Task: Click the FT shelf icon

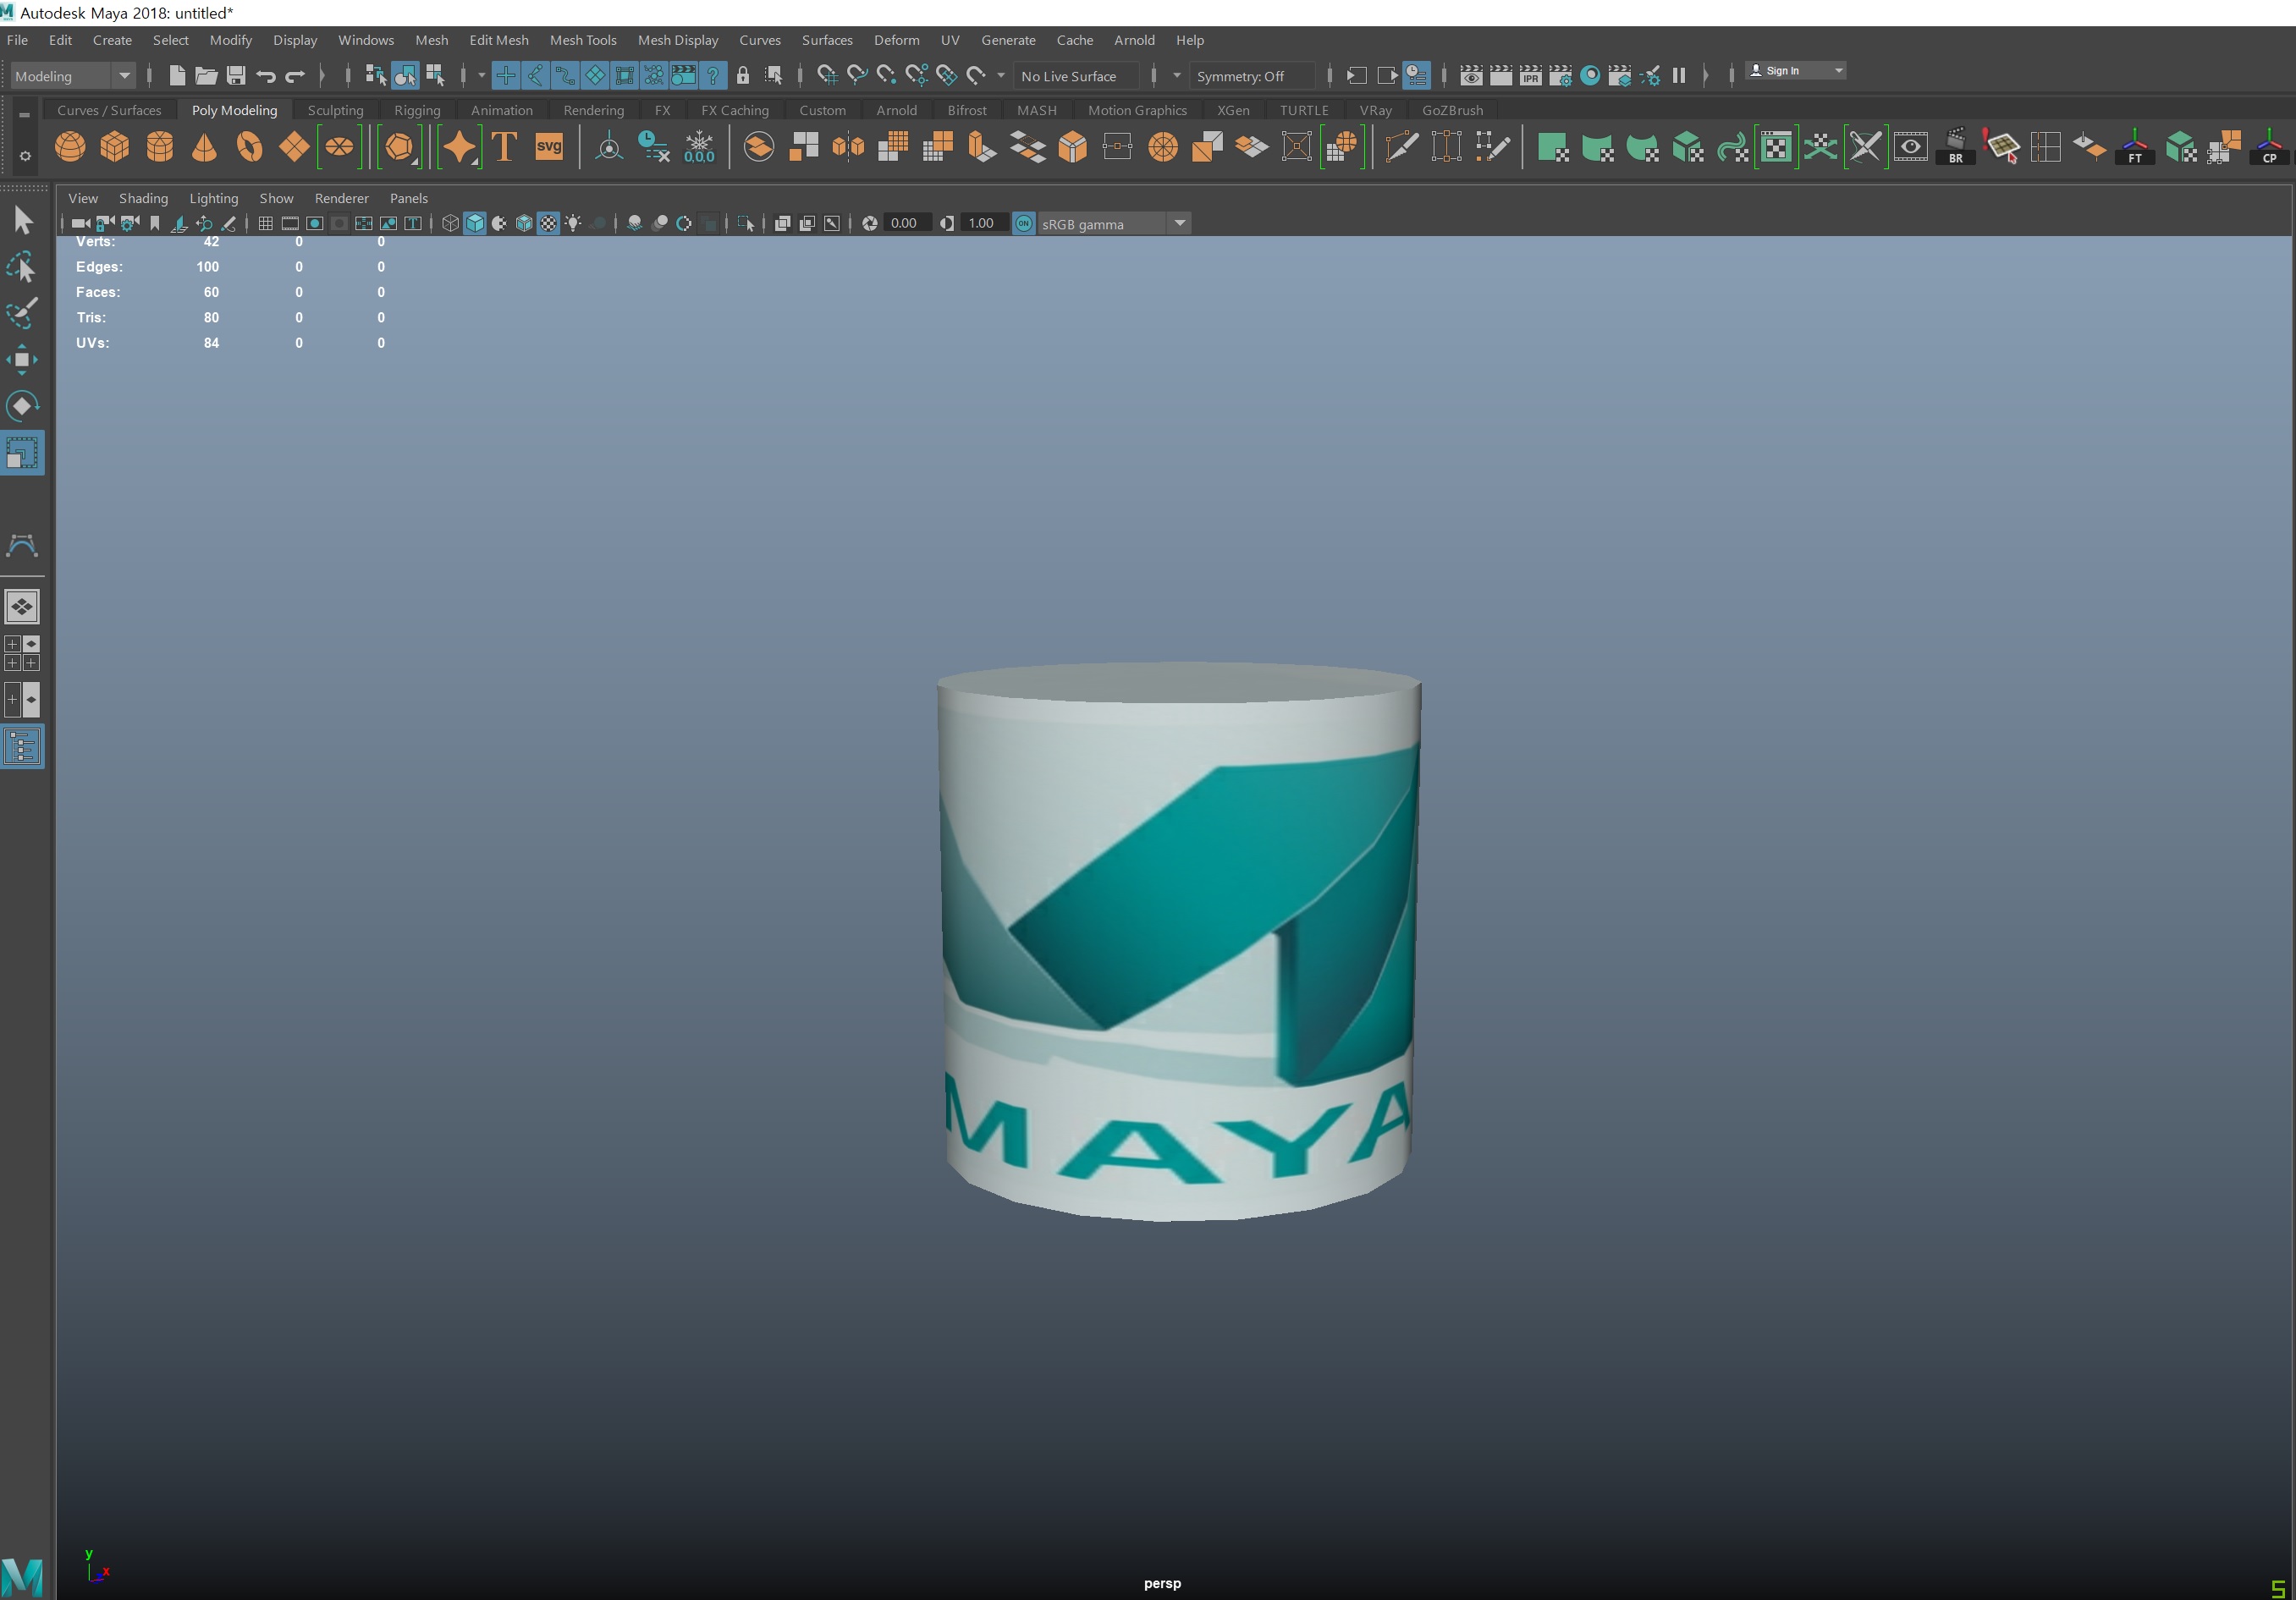Action: coord(2135,147)
